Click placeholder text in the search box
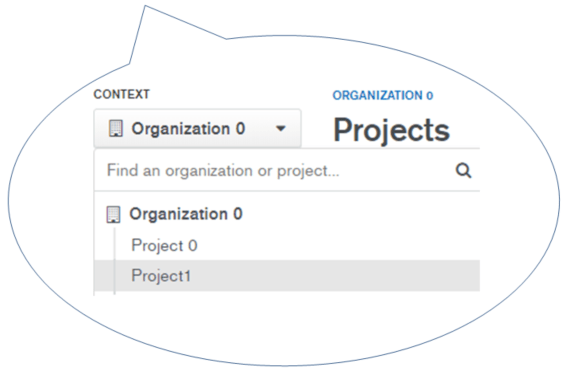Screen dimensions: 569x375 tap(223, 171)
